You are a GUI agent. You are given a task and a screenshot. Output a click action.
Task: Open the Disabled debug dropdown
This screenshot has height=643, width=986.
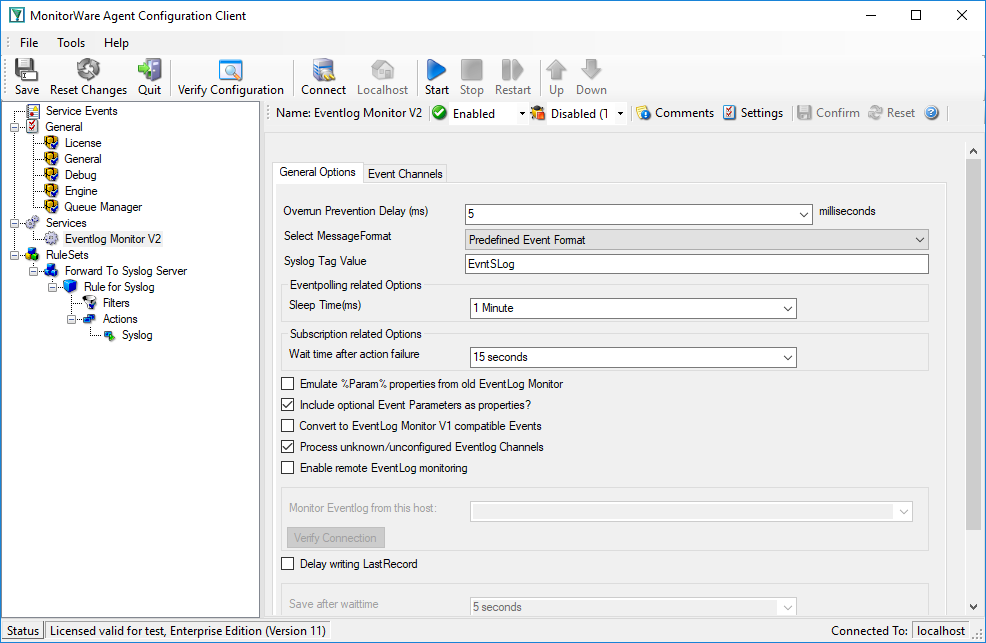tap(620, 114)
